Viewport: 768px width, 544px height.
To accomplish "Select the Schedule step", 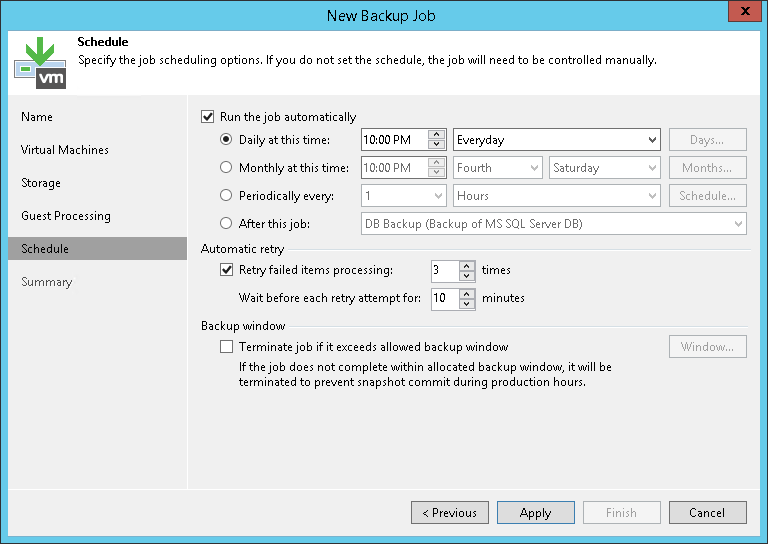I will pyautogui.click(x=97, y=248).
